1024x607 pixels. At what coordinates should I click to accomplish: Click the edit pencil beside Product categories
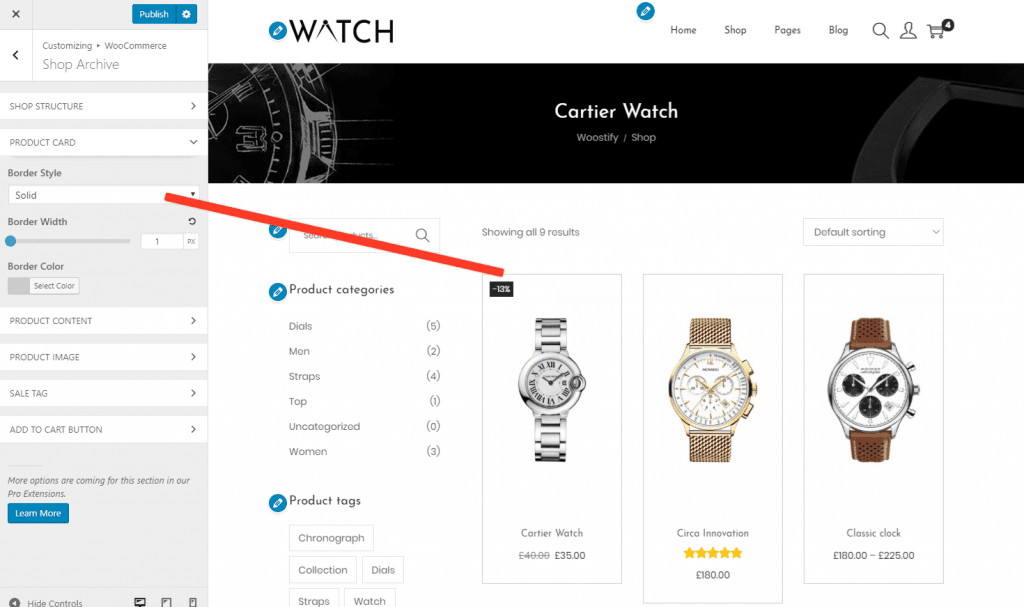[278, 291]
